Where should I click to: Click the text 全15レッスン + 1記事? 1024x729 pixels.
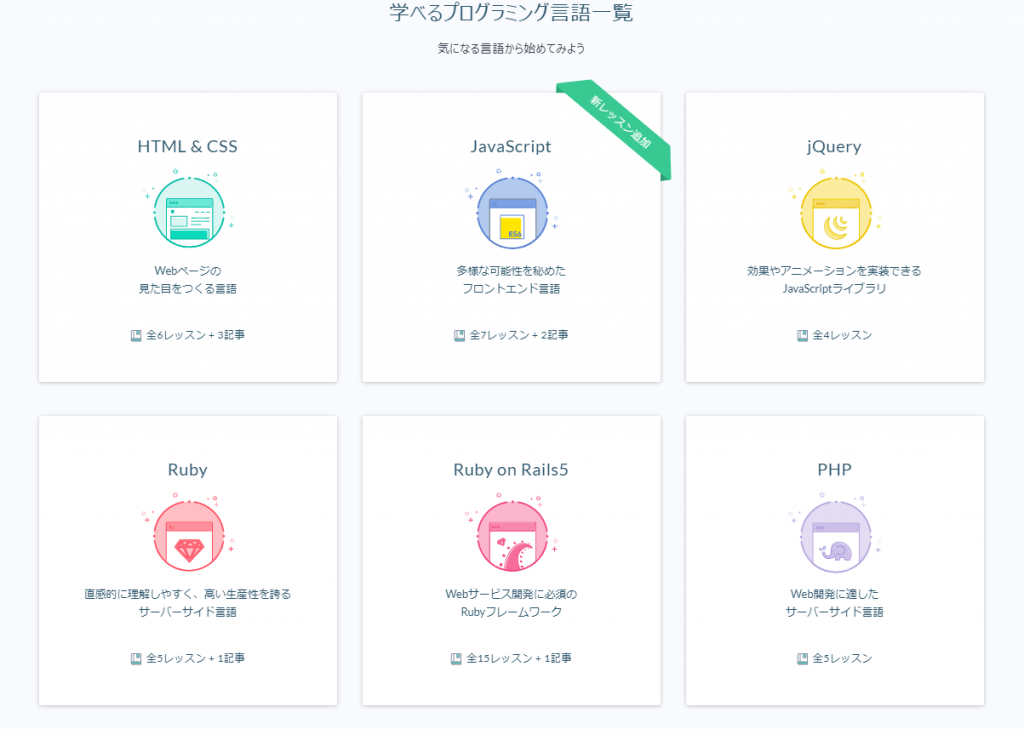click(x=519, y=658)
